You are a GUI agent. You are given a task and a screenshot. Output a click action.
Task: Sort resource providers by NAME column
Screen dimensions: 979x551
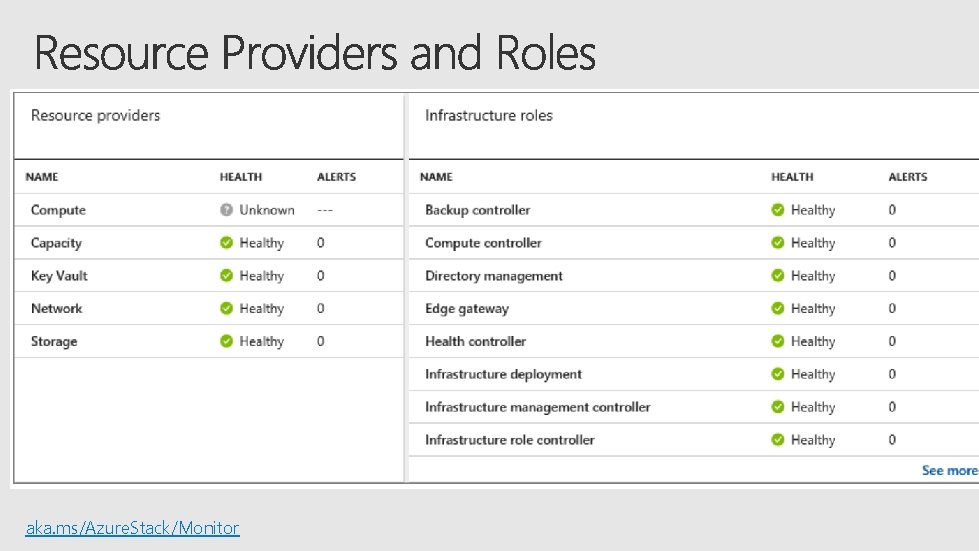(42, 177)
